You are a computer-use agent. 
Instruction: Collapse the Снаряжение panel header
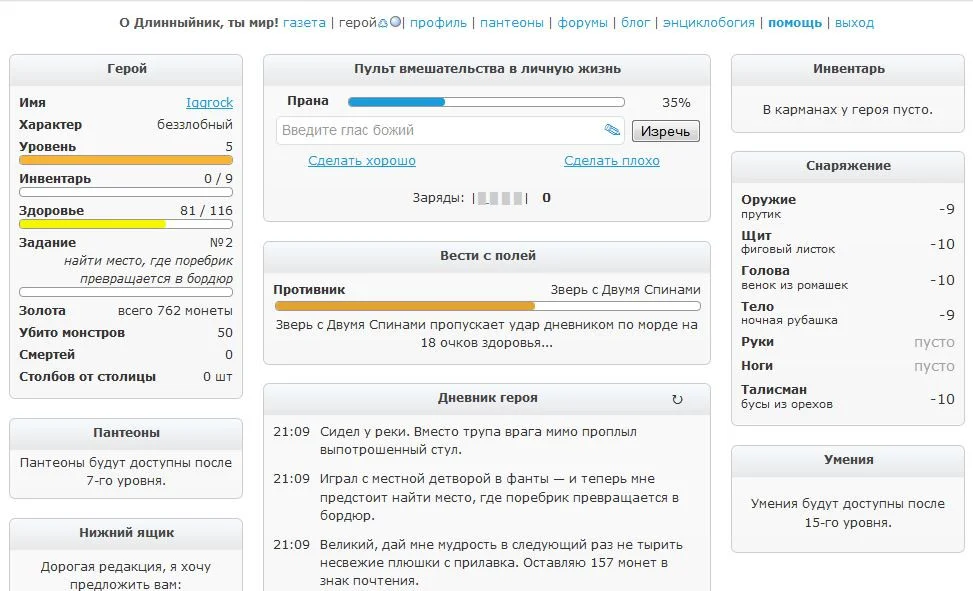848,166
